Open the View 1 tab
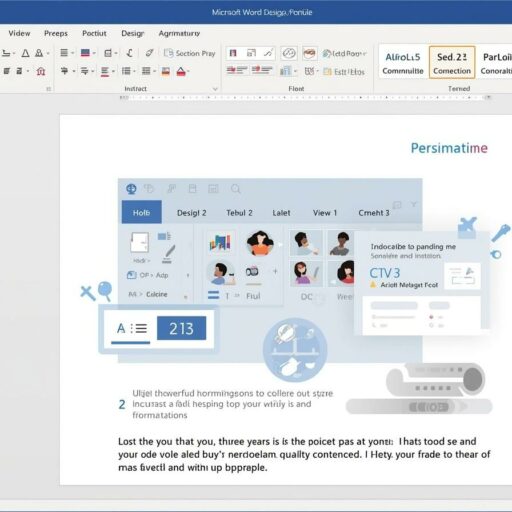 (325, 213)
